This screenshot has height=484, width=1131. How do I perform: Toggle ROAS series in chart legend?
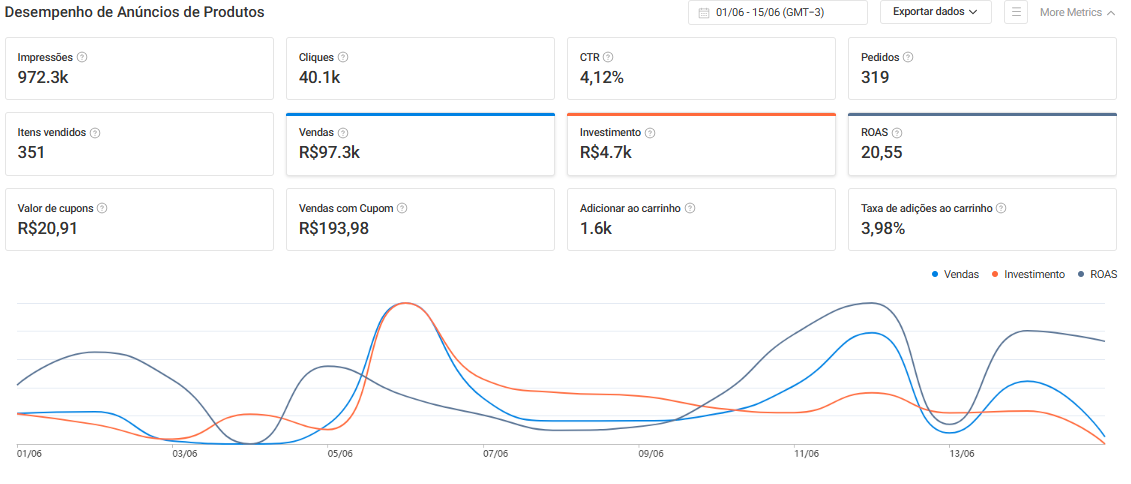(1097, 274)
